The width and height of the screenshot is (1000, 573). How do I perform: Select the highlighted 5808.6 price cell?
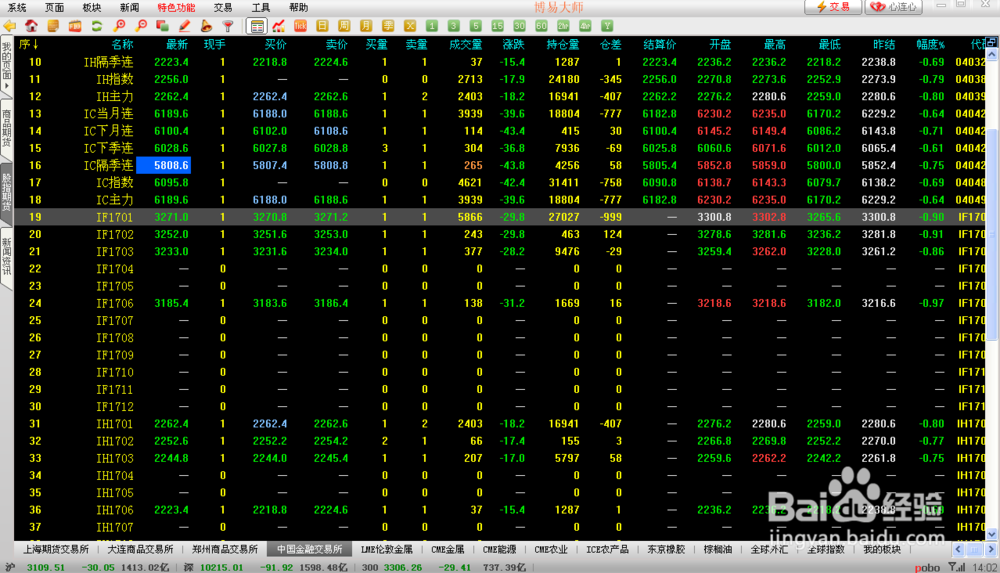164,165
